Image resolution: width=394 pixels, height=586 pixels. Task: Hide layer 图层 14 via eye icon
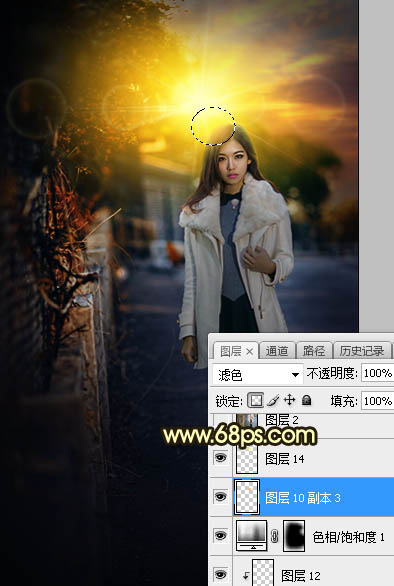[221, 458]
